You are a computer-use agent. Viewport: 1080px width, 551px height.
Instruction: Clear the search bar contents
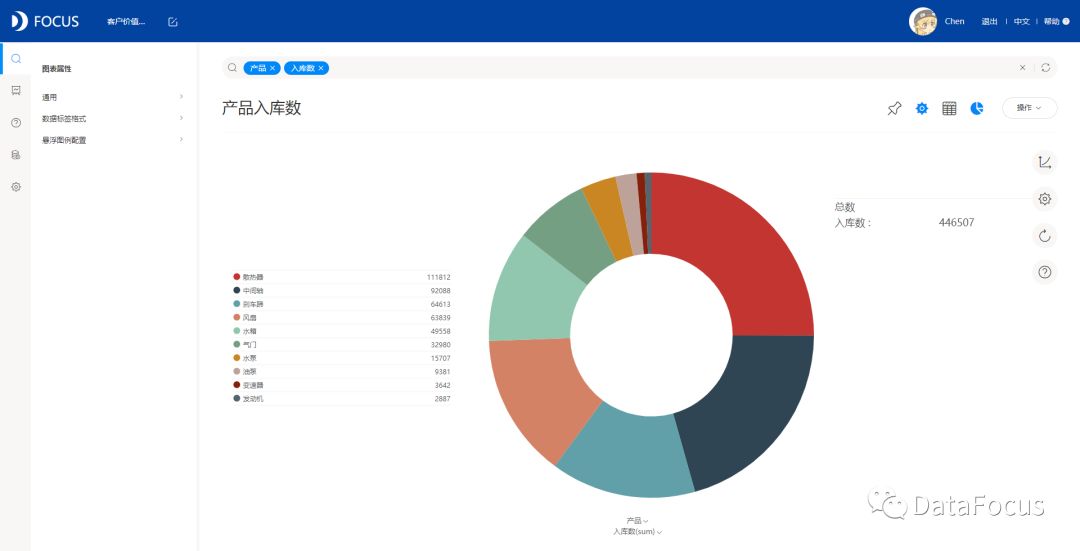(x=1023, y=67)
